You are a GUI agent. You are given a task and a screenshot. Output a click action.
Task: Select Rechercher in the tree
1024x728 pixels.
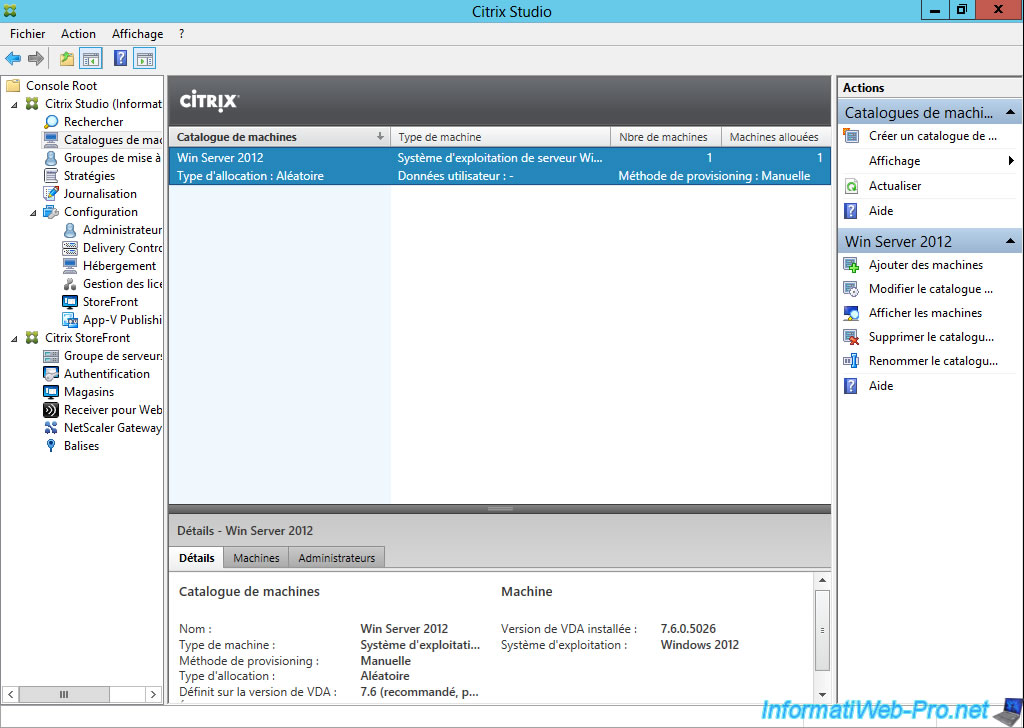pyautogui.click(x=93, y=121)
